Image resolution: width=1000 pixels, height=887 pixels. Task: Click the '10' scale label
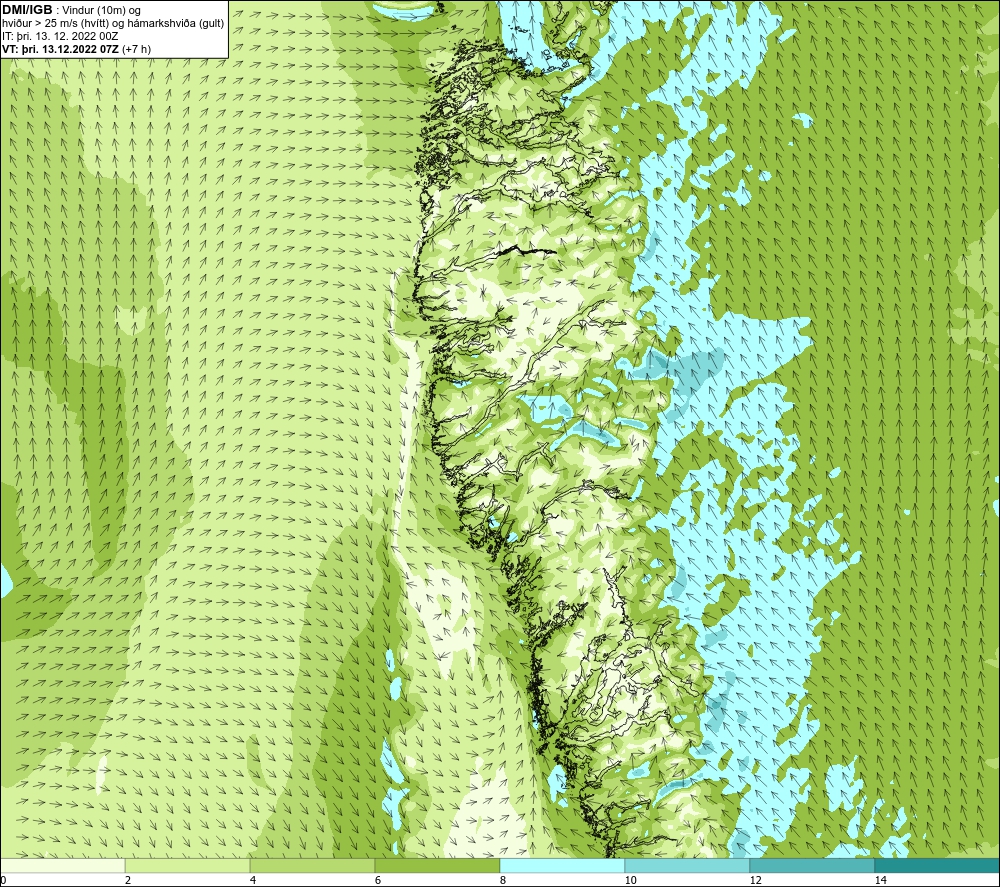tap(630, 880)
